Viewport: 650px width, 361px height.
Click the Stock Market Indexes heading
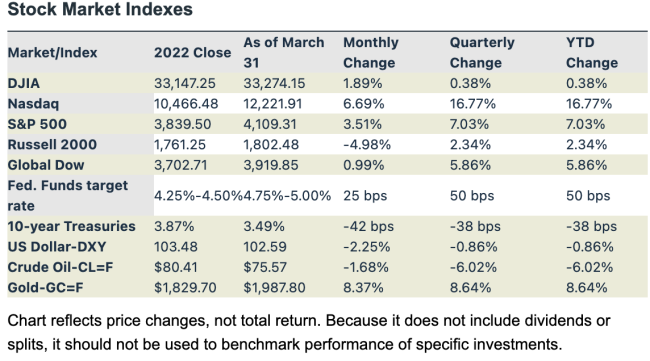coord(100,9)
